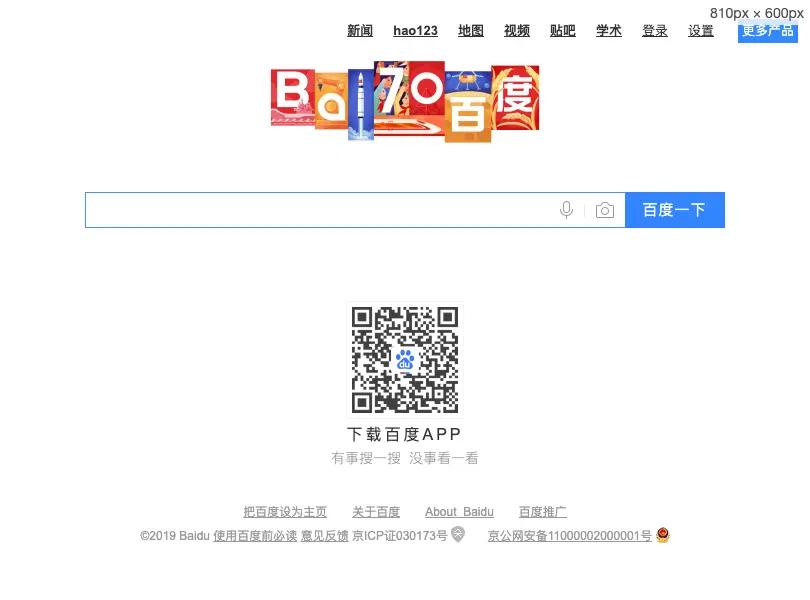The width and height of the screenshot is (810, 600).
Task: Open 学术 scholar link
Action: click(609, 31)
